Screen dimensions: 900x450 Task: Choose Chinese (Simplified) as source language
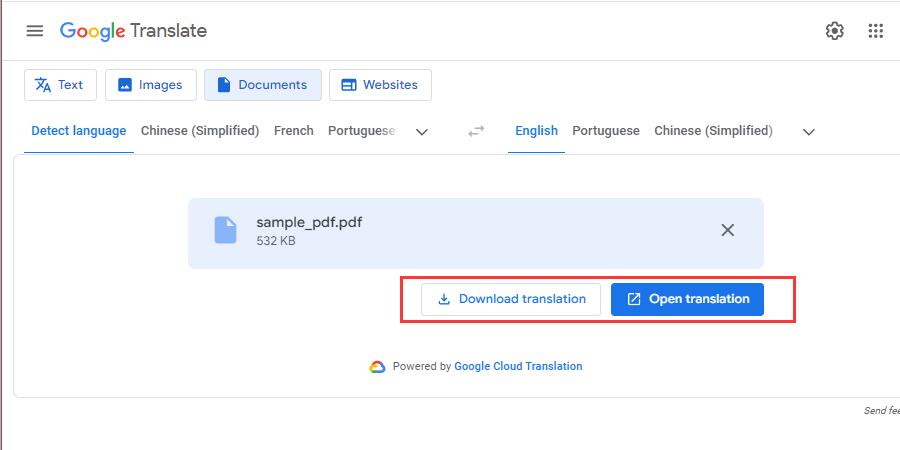click(x=200, y=131)
